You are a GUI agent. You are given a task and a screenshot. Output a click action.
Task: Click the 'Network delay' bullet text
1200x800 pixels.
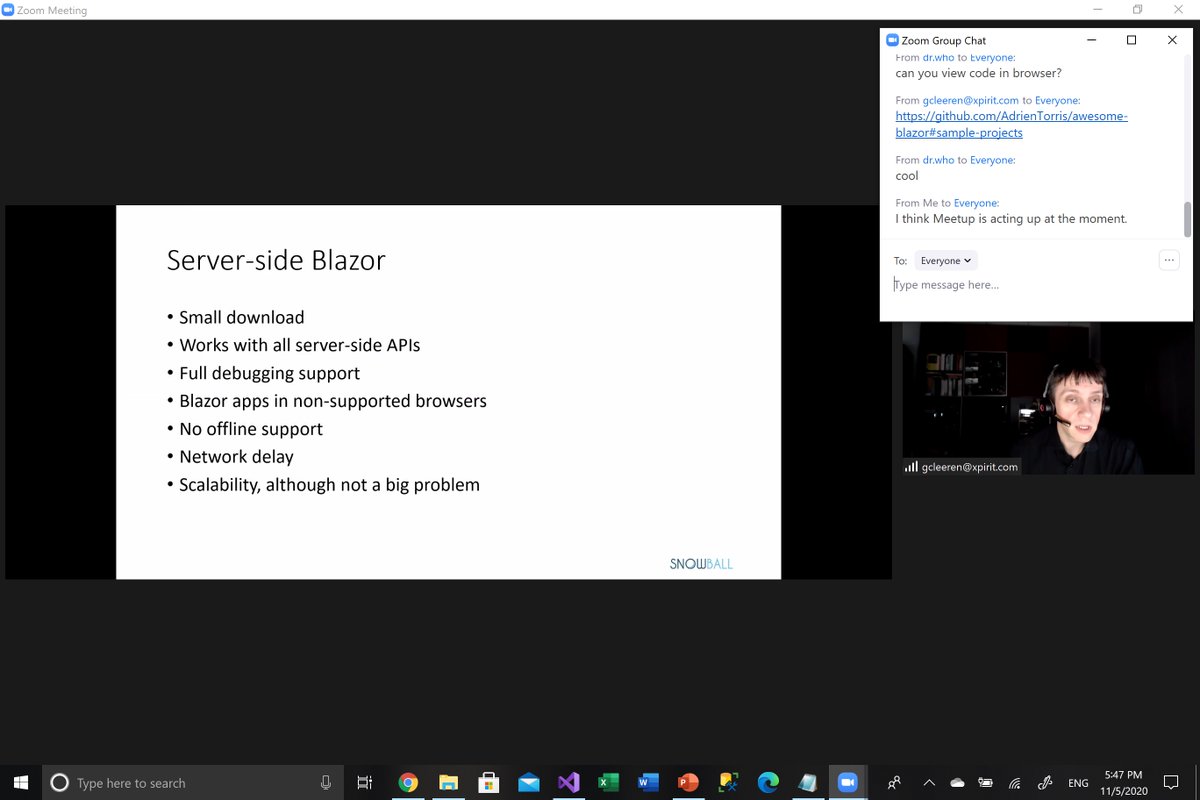coord(236,457)
